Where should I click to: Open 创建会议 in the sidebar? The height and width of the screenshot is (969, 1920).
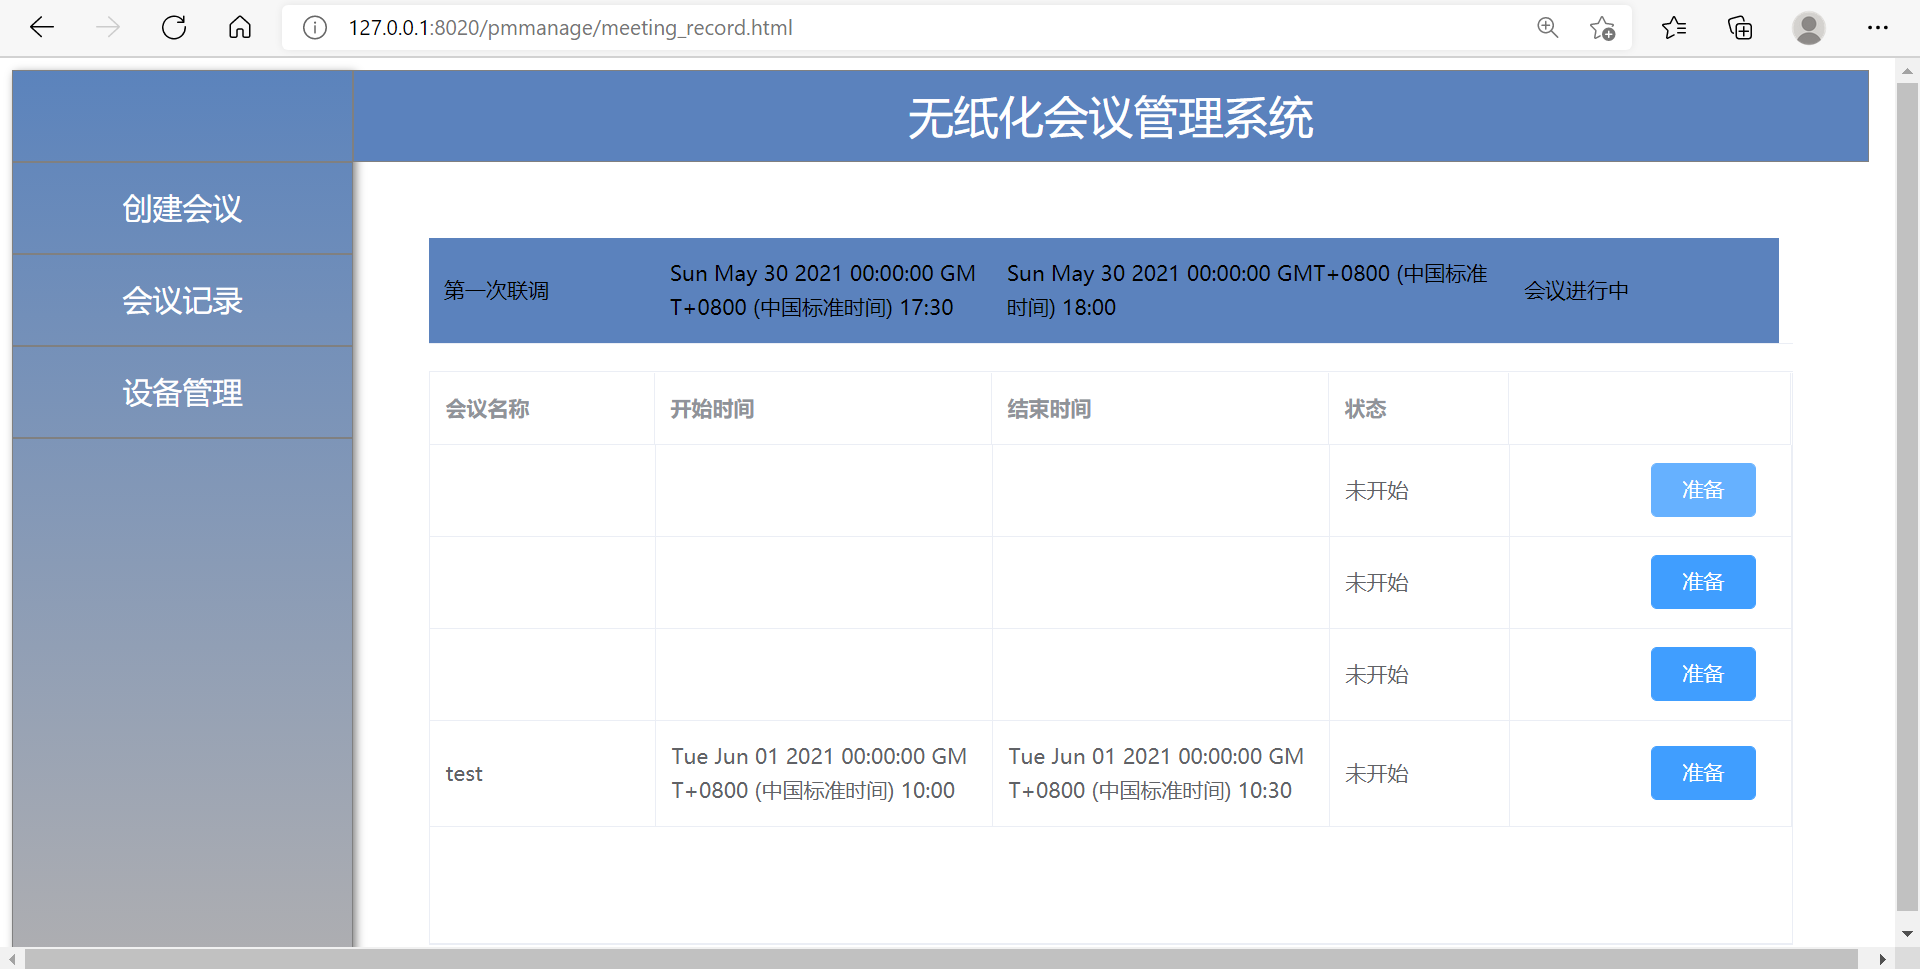(x=182, y=208)
